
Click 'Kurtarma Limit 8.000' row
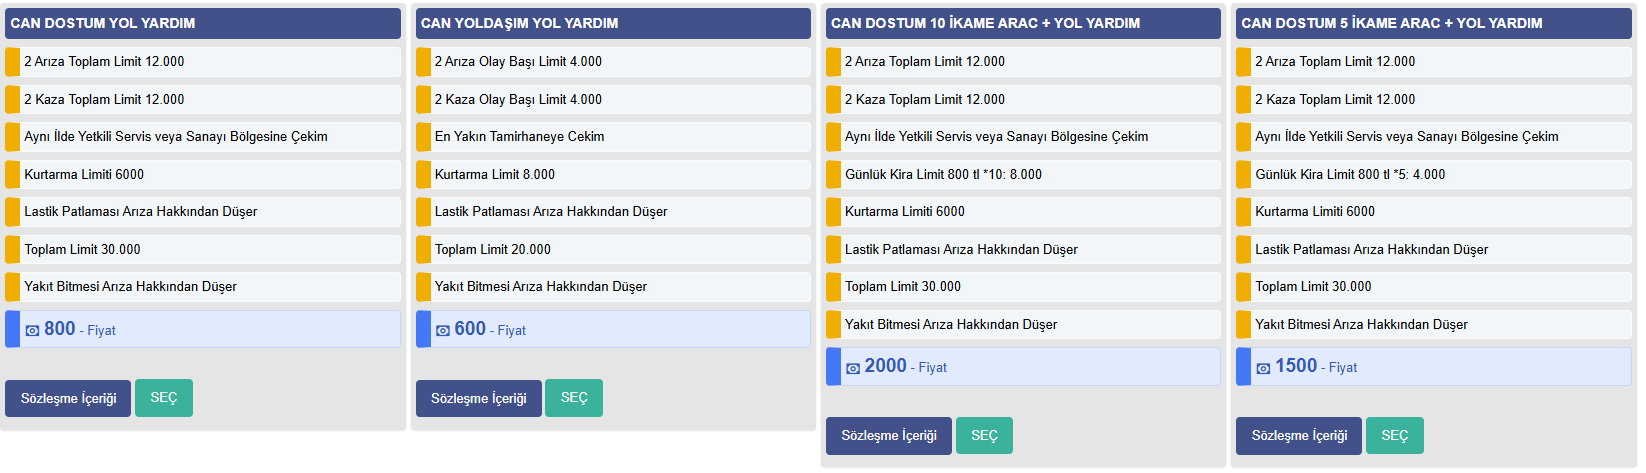click(x=613, y=174)
